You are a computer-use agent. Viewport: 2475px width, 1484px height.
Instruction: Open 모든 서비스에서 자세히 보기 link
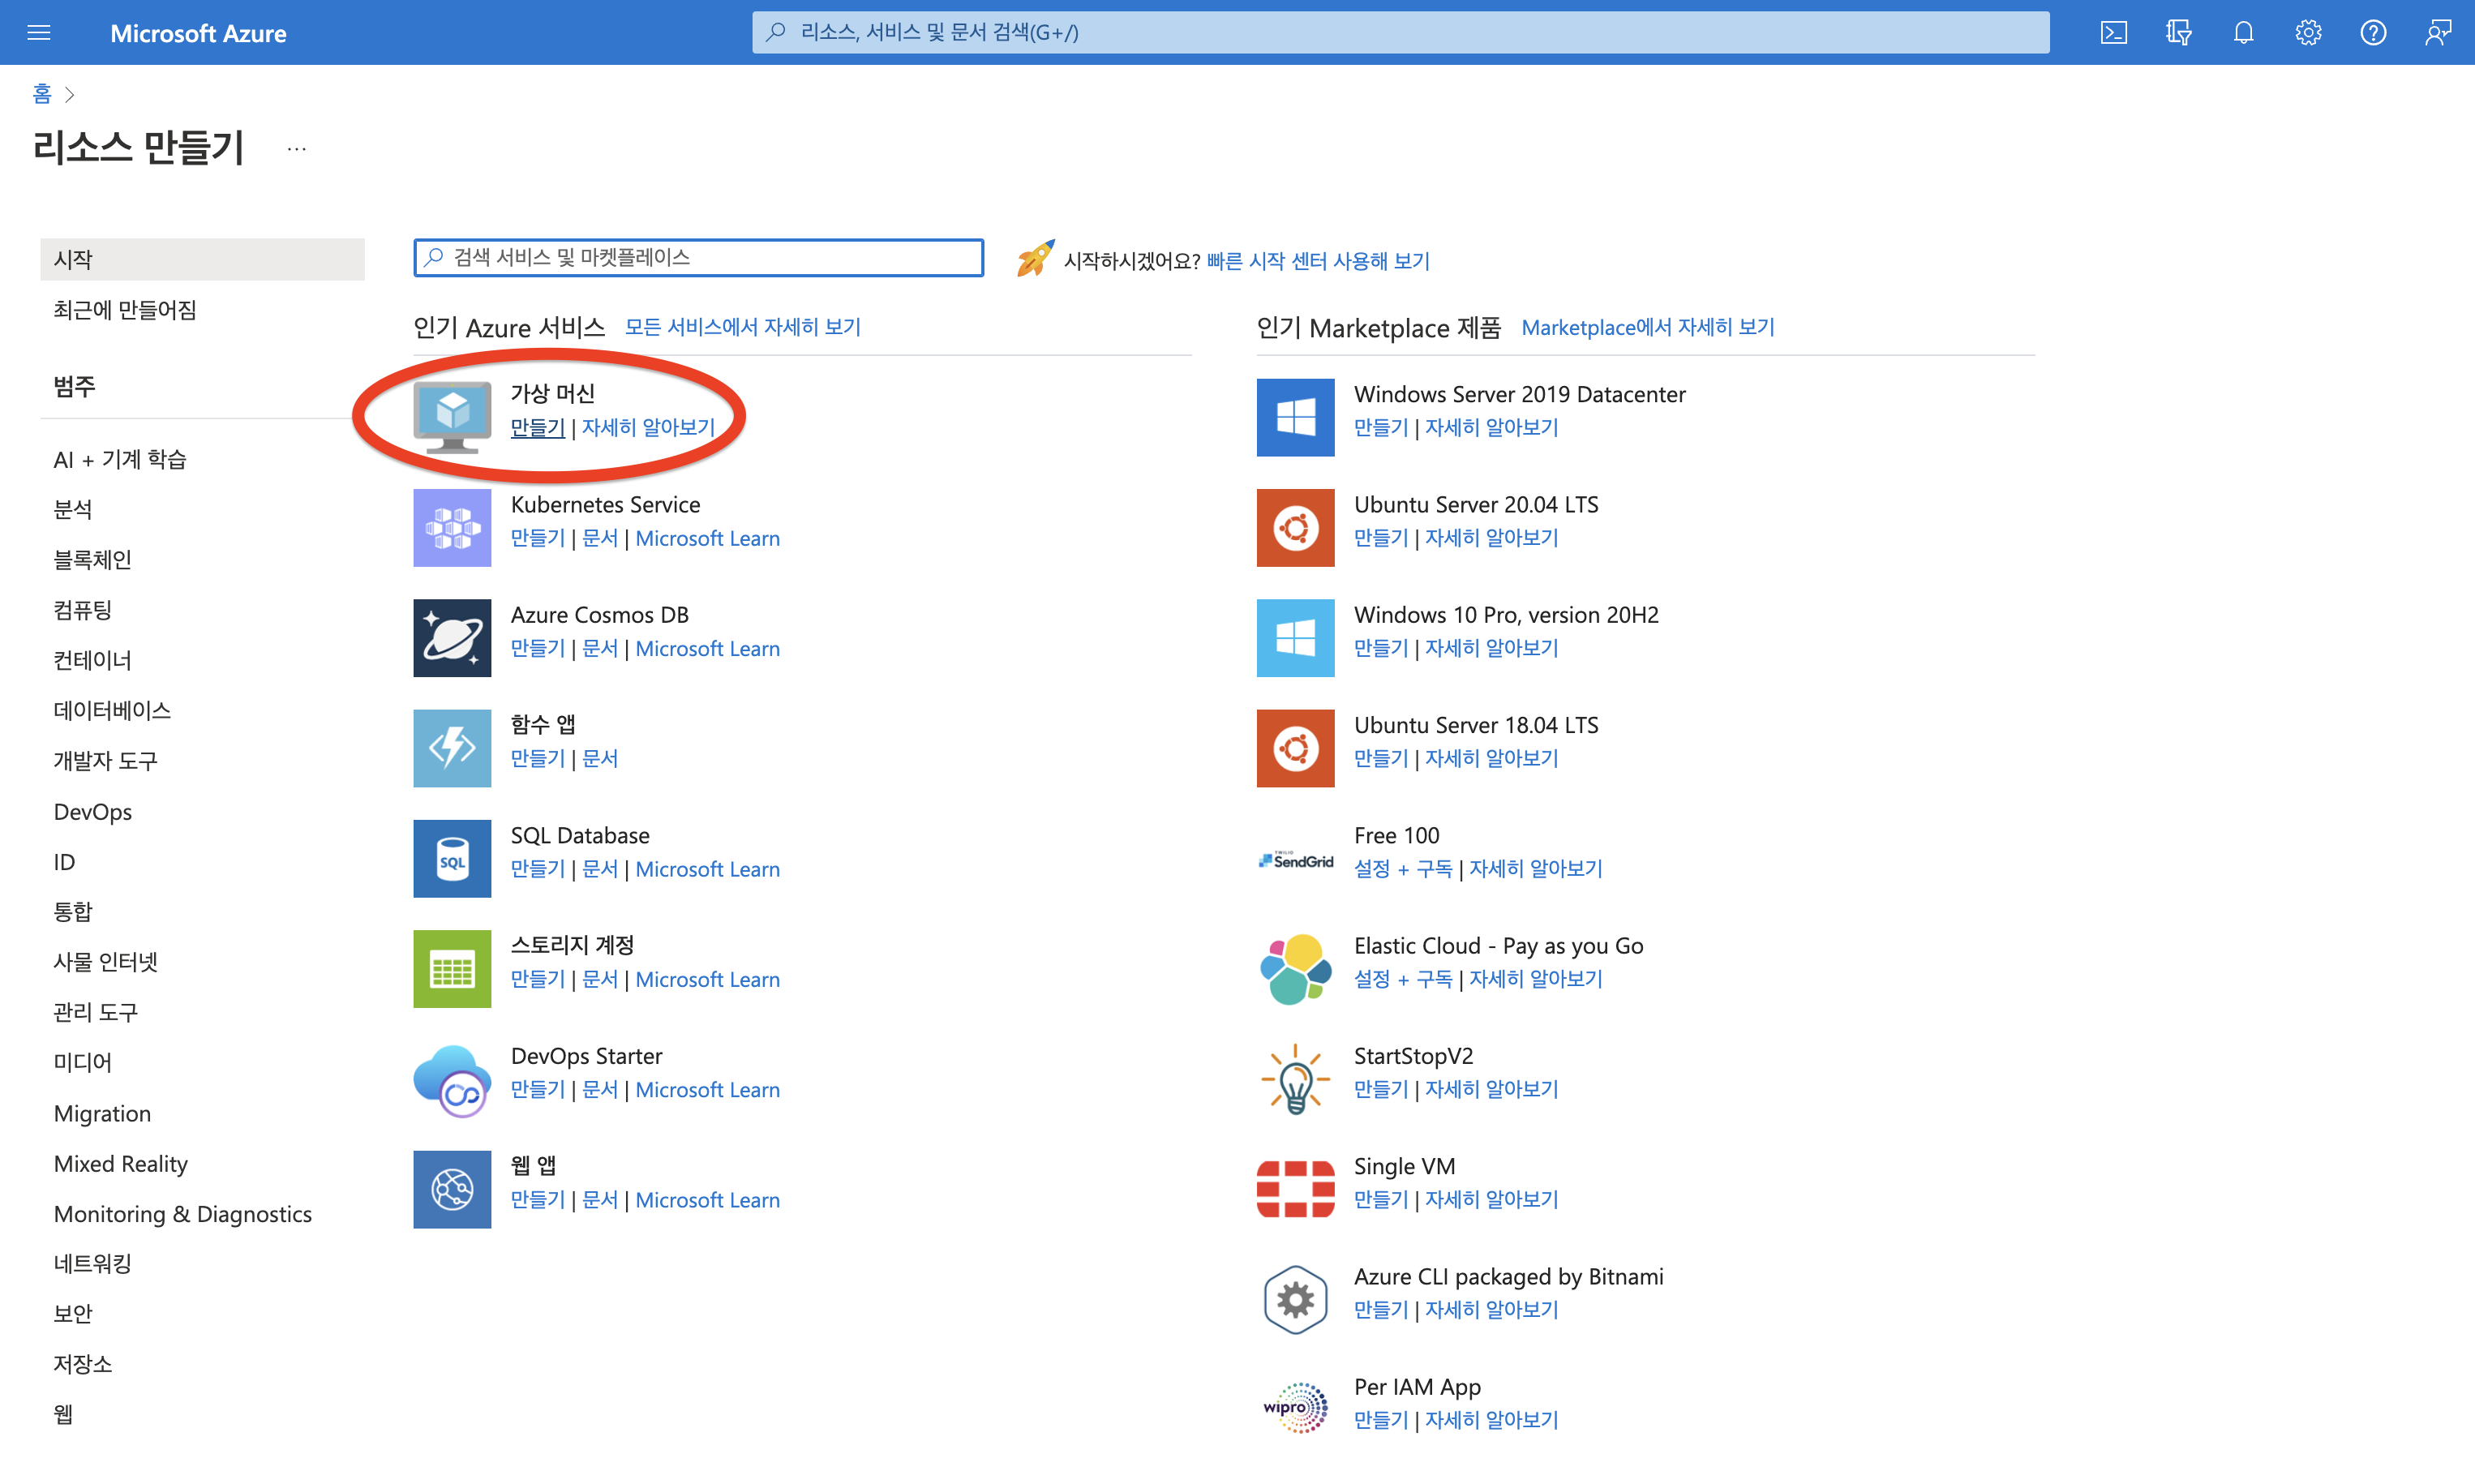click(x=743, y=327)
